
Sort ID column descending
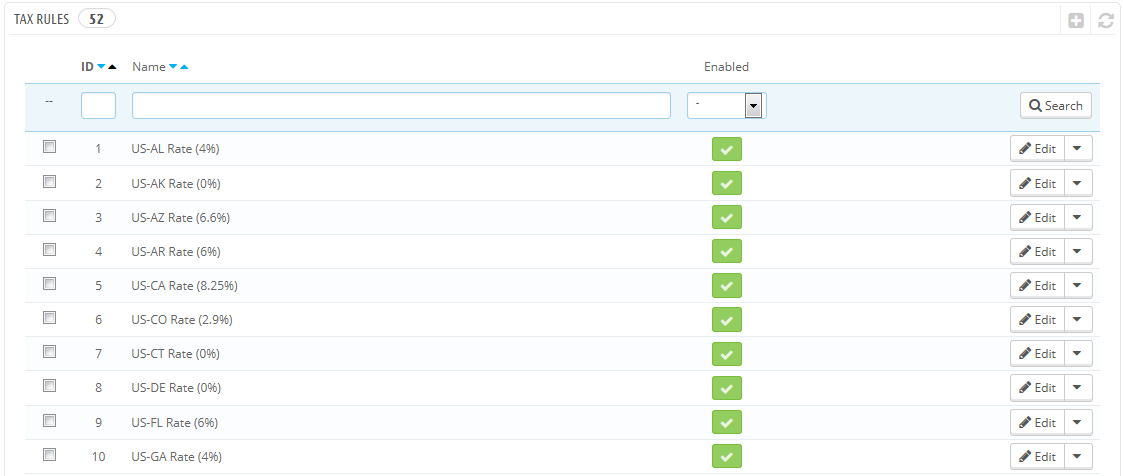[101, 67]
